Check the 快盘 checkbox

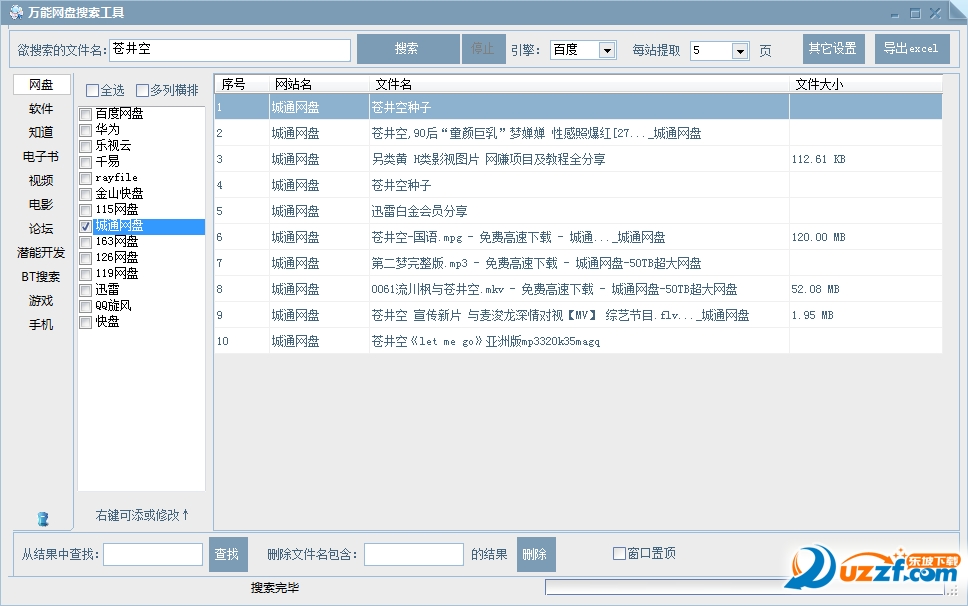[x=86, y=323]
